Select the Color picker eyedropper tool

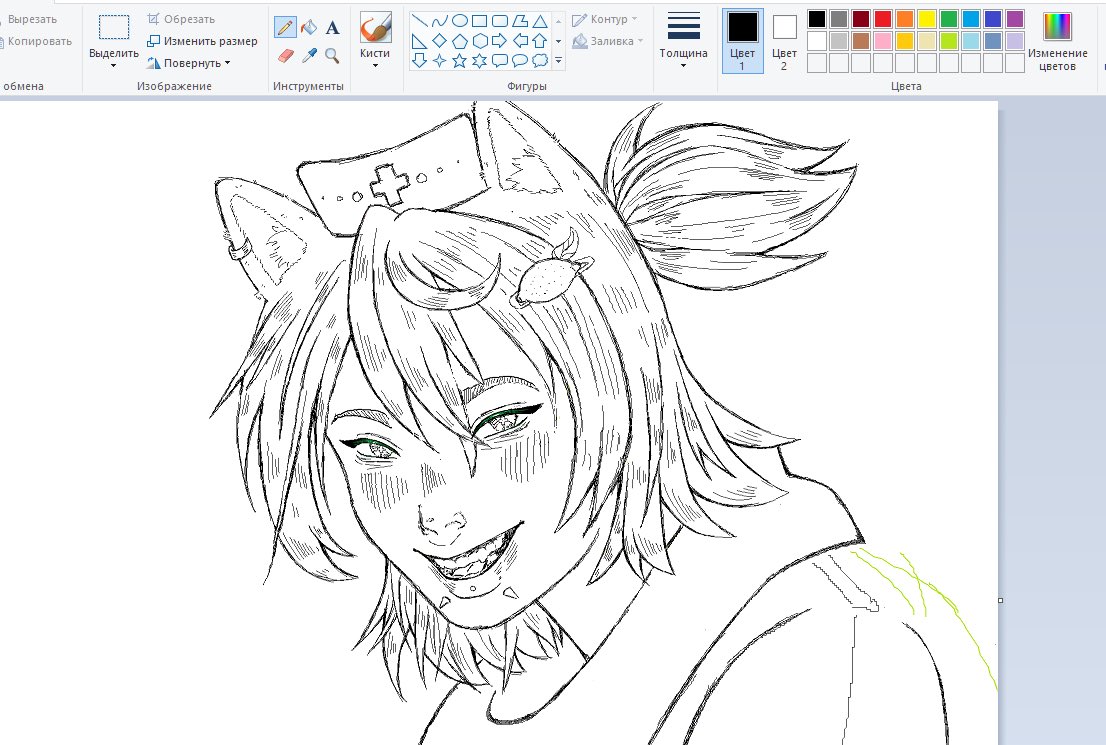(308, 55)
